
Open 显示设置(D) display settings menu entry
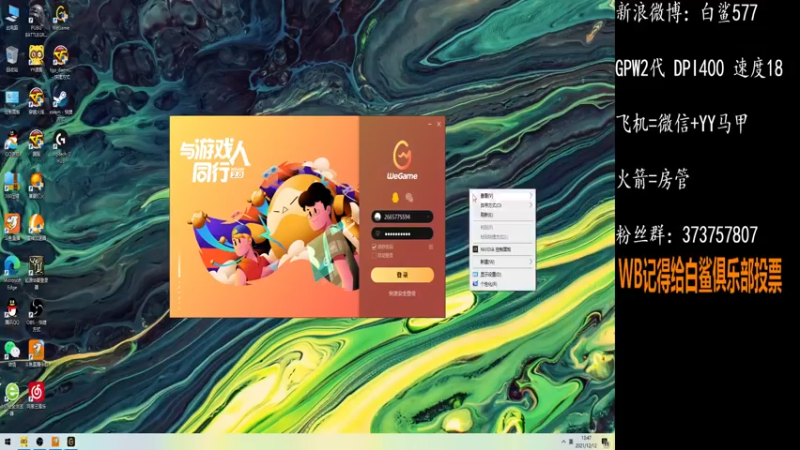click(x=503, y=274)
